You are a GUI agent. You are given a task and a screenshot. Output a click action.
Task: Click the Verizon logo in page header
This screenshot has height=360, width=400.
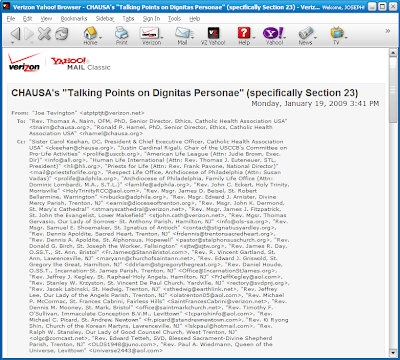point(24,62)
